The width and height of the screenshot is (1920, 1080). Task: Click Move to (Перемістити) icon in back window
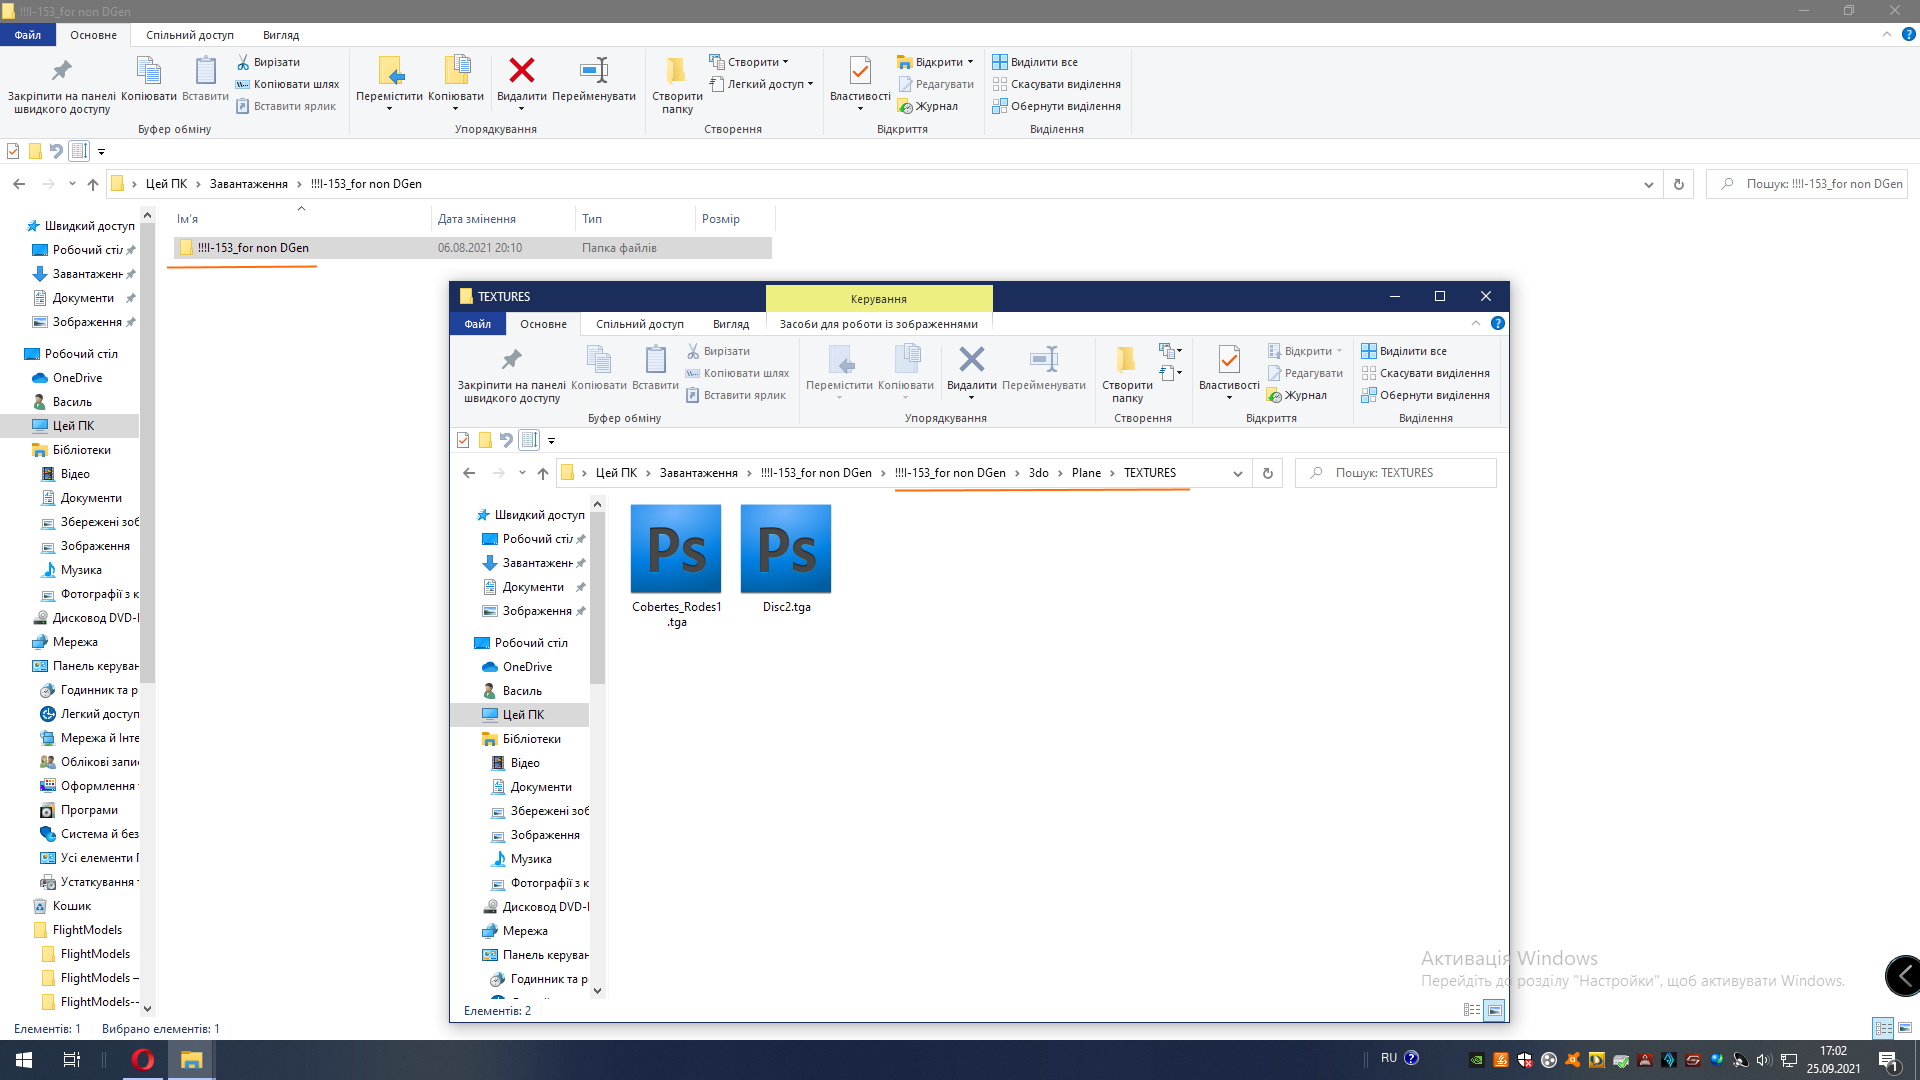389,71
